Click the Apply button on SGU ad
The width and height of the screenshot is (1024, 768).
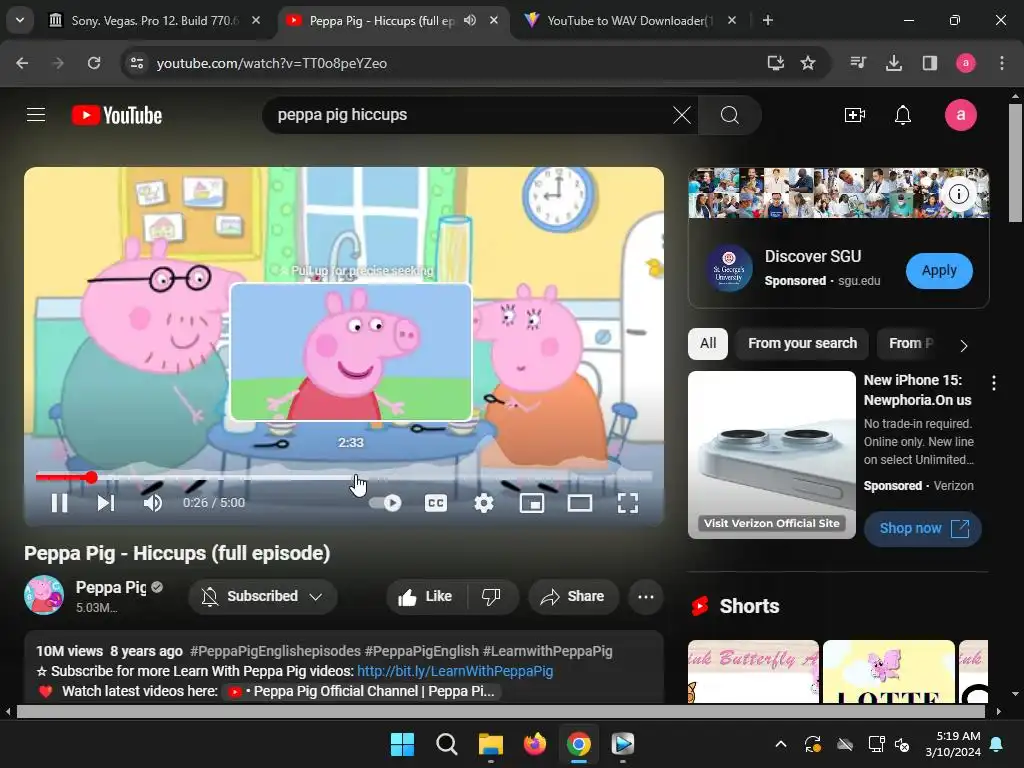point(938,270)
